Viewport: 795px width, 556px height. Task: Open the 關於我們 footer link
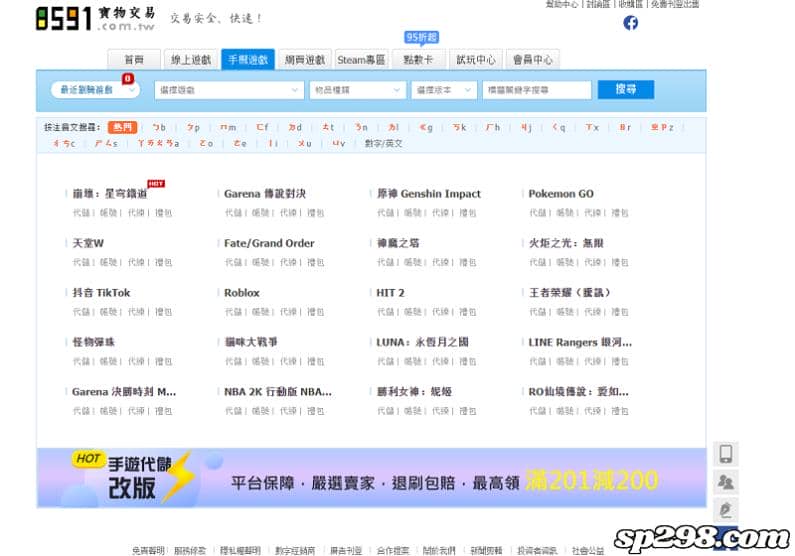(439, 550)
